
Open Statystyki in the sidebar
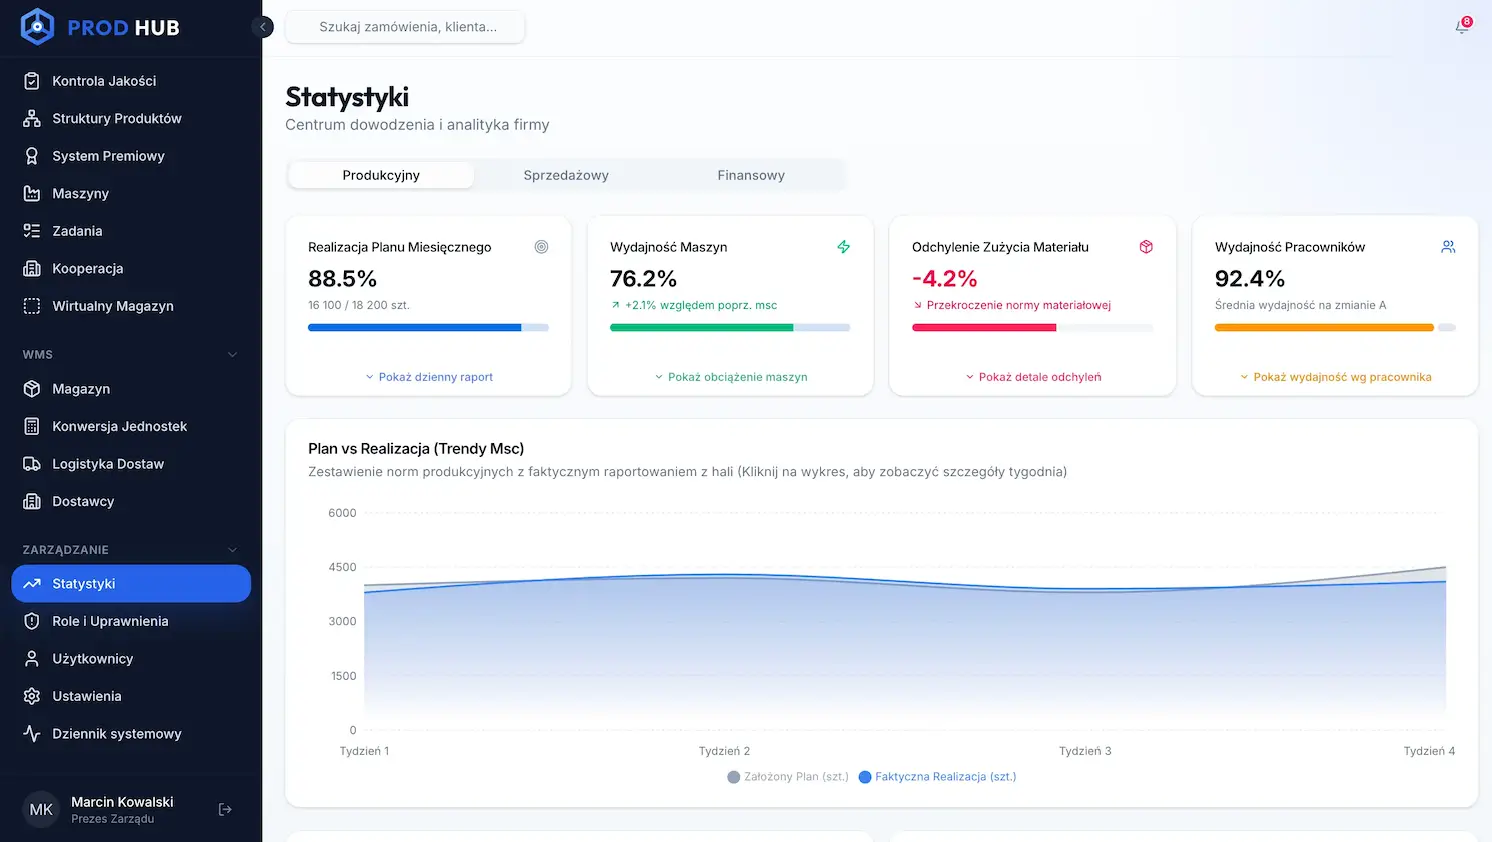pyautogui.click(x=131, y=584)
